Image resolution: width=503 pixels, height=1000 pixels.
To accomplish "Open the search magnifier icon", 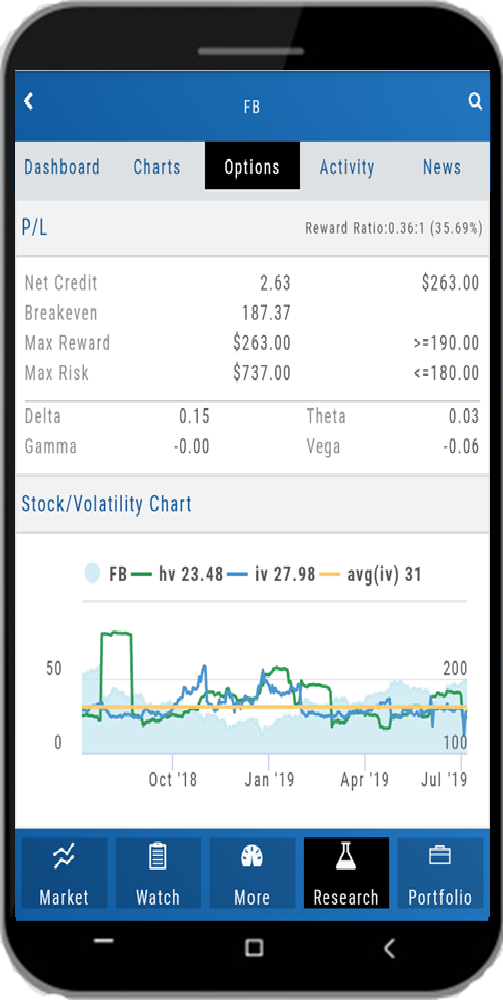I will (475, 101).
